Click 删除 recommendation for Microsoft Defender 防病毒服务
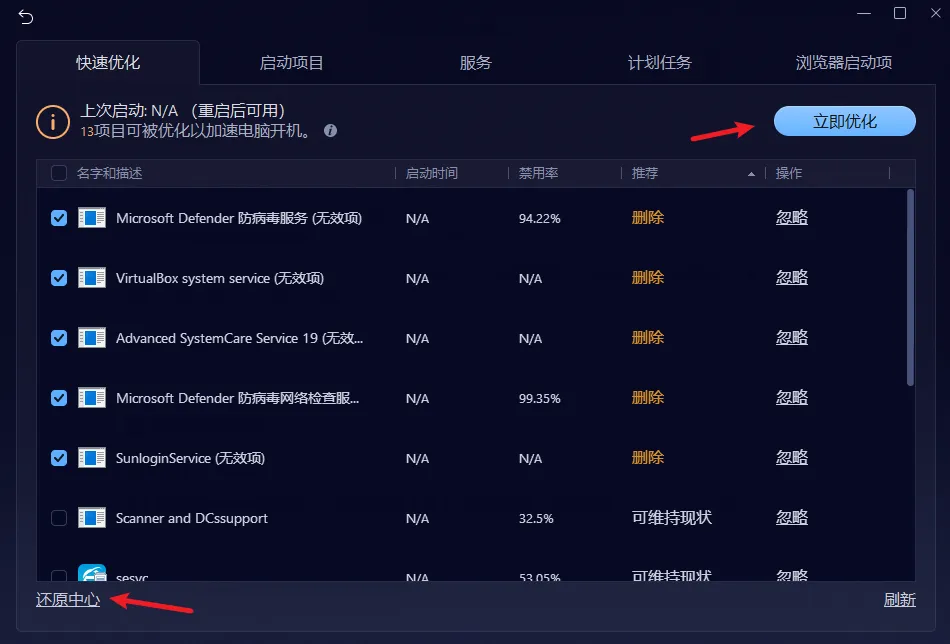 coord(648,217)
